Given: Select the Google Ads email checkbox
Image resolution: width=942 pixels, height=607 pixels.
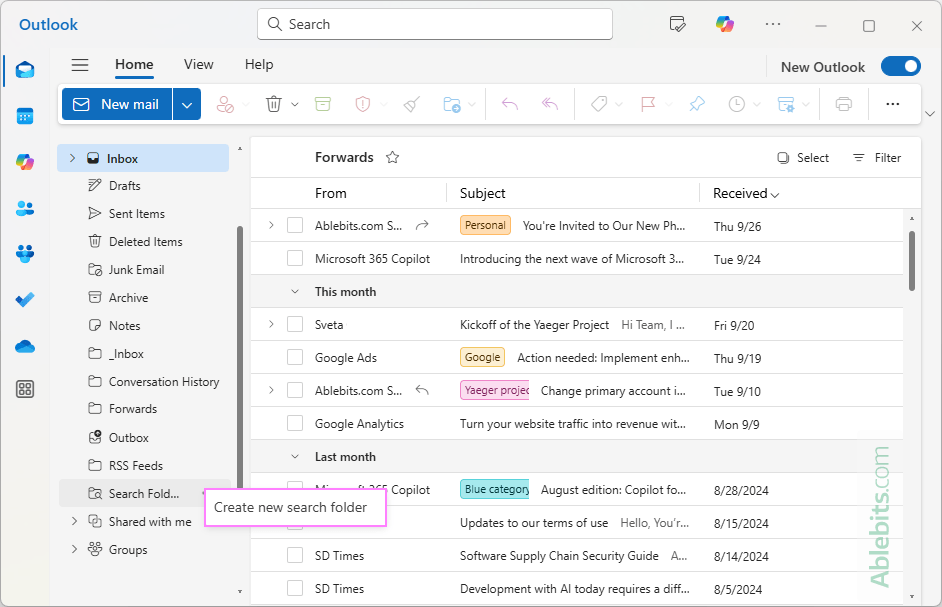Looking at the screenshot, I should point(294,356).
